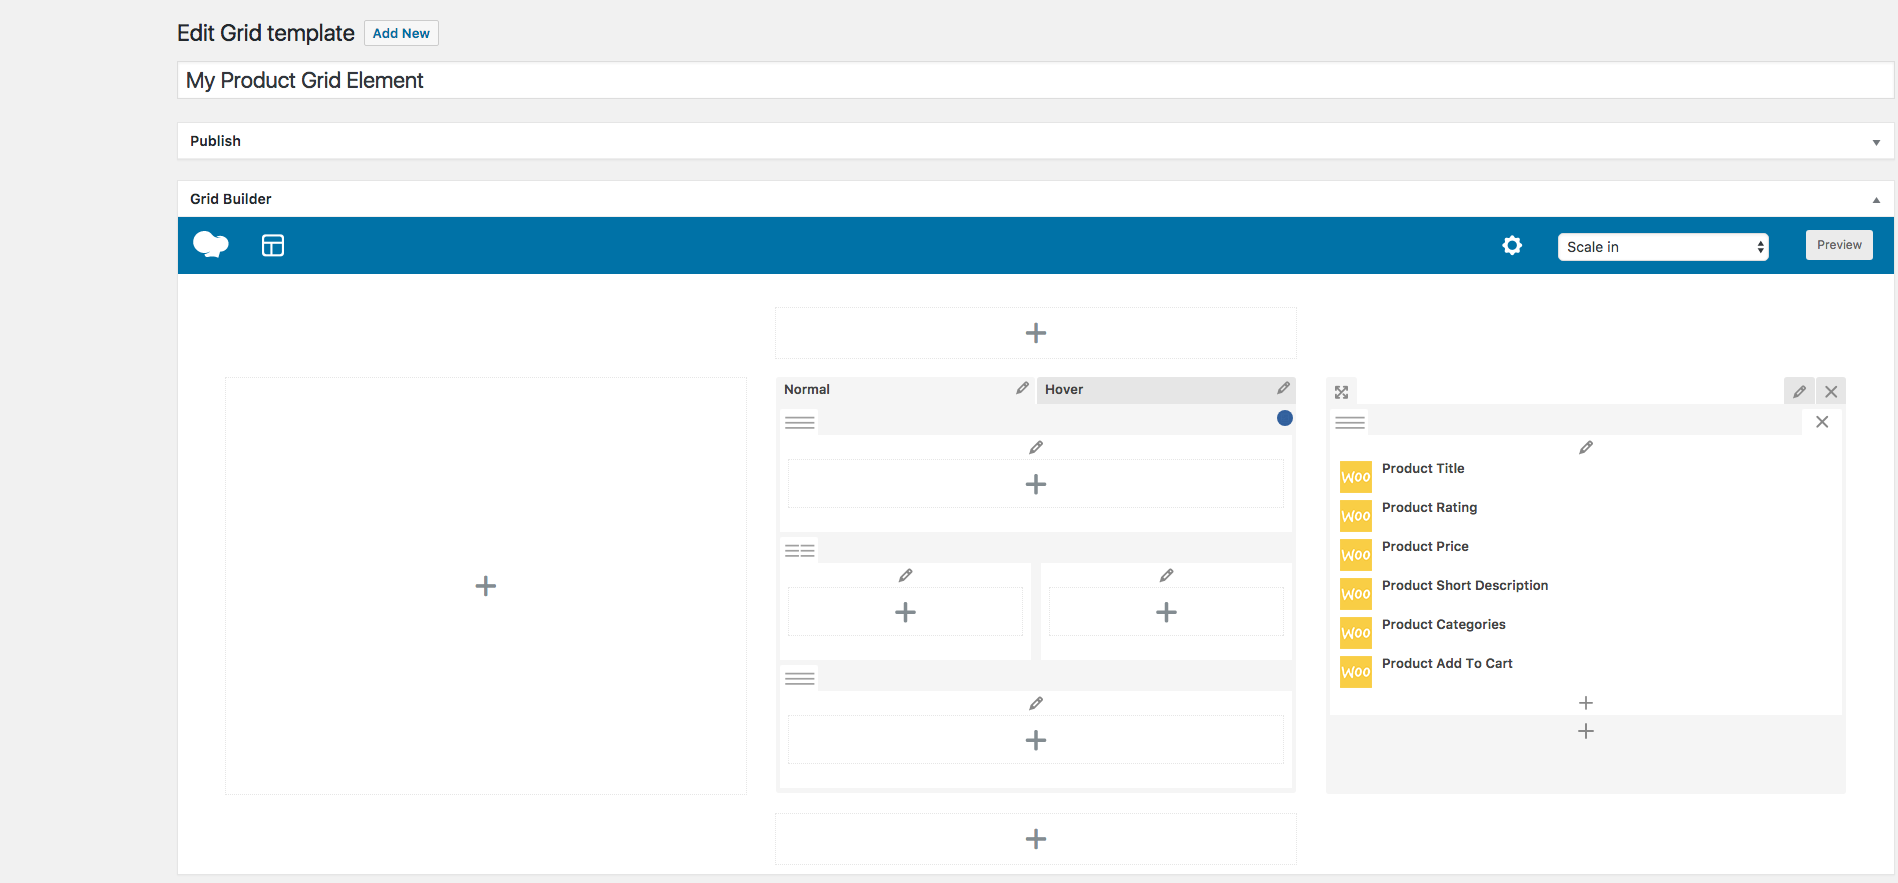1898x883 pixels.
Task: Click the Preview button
Action: tap(1838, 245)
